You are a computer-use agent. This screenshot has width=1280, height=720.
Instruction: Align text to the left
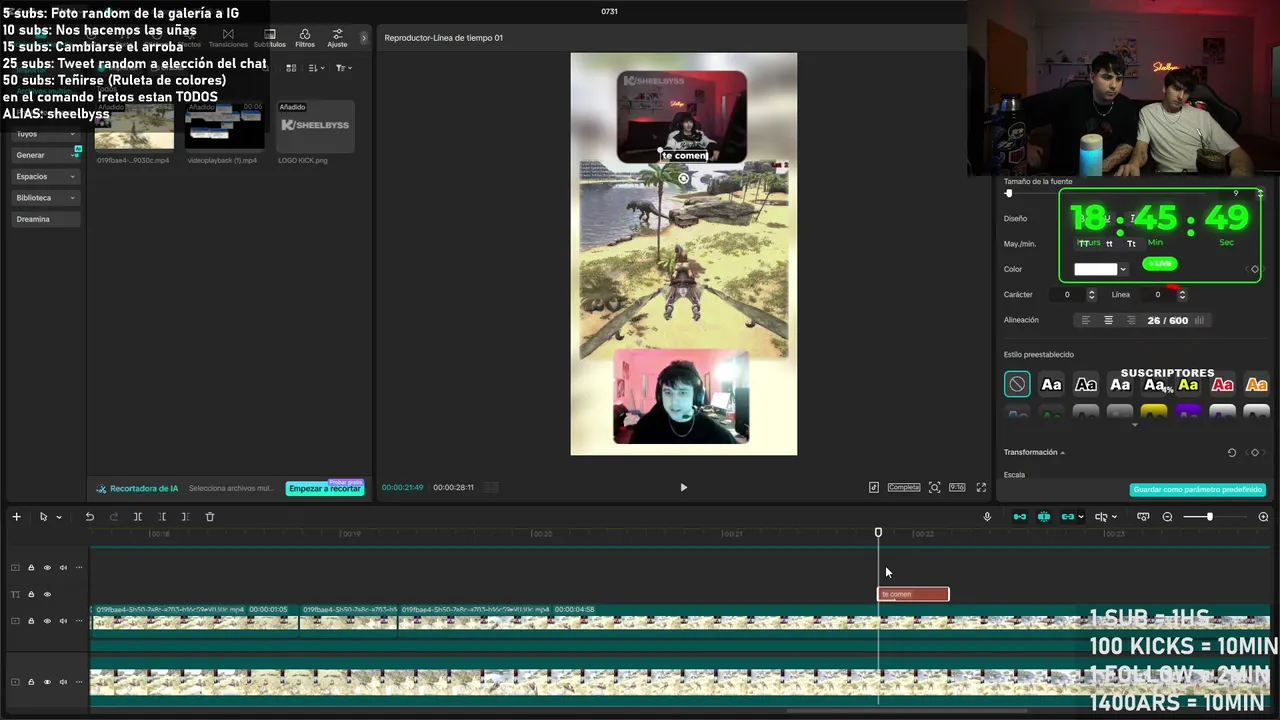[x=1086, y=320]
